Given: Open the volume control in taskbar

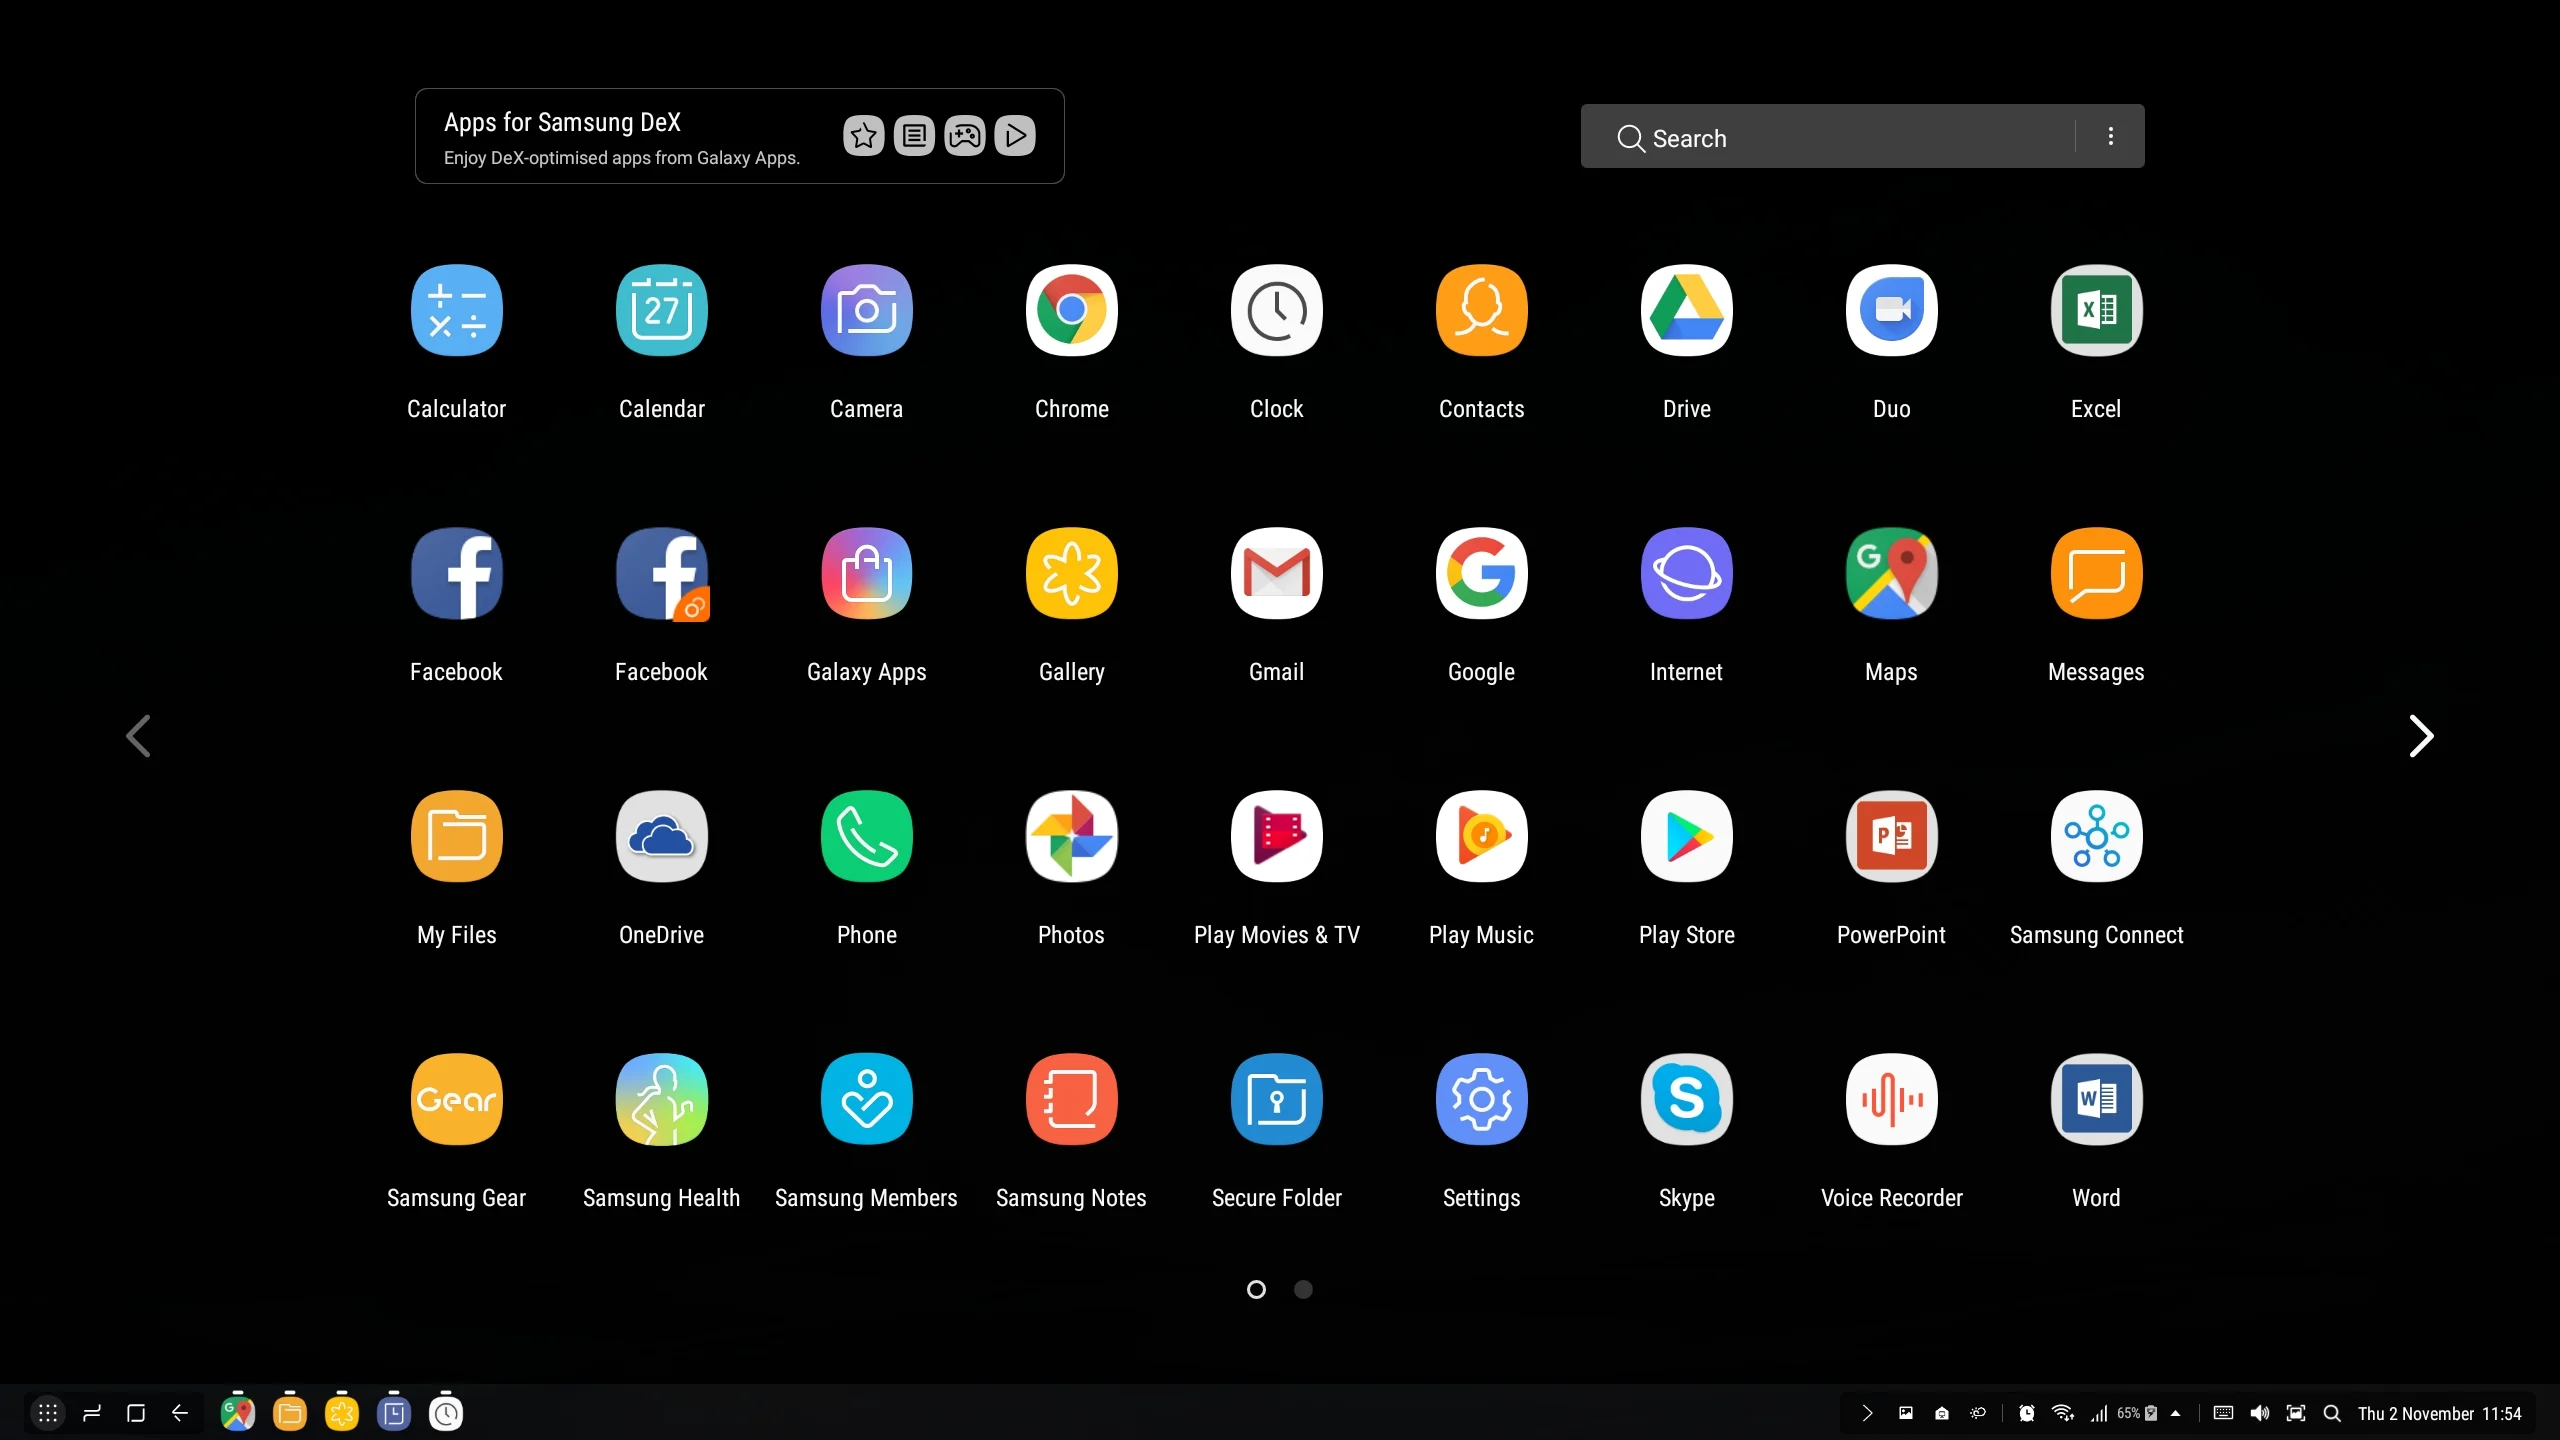Looking at the screenshot, I should [x=2260, y=1413].
